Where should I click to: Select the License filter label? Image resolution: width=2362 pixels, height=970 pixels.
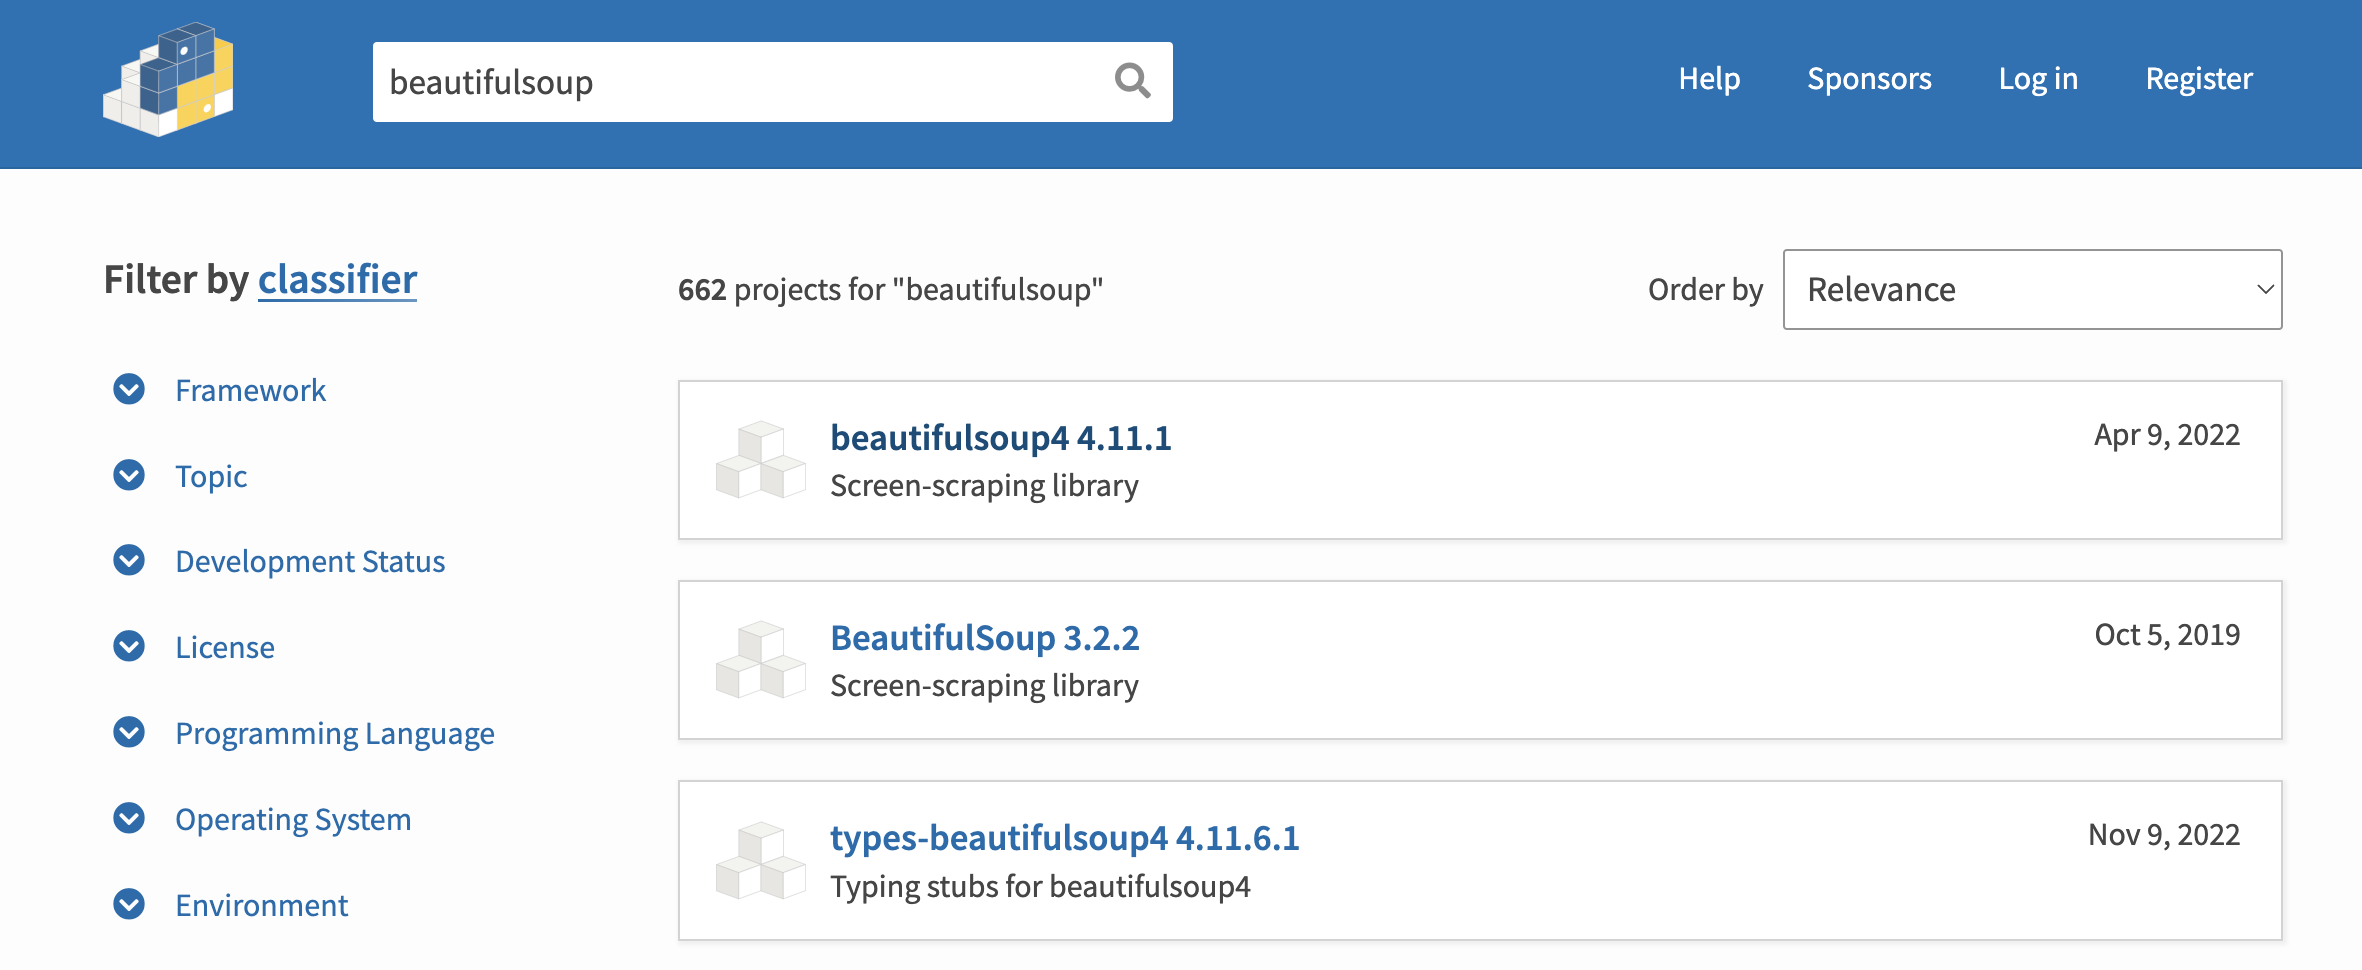pos(225,647)
